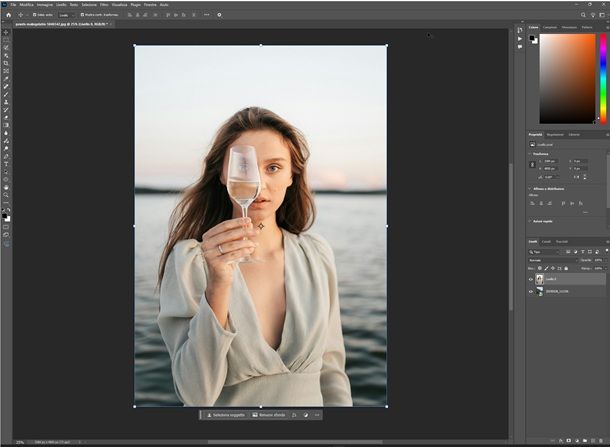Select the Frame tool
The image size is (610, 447).
[6, 71]
